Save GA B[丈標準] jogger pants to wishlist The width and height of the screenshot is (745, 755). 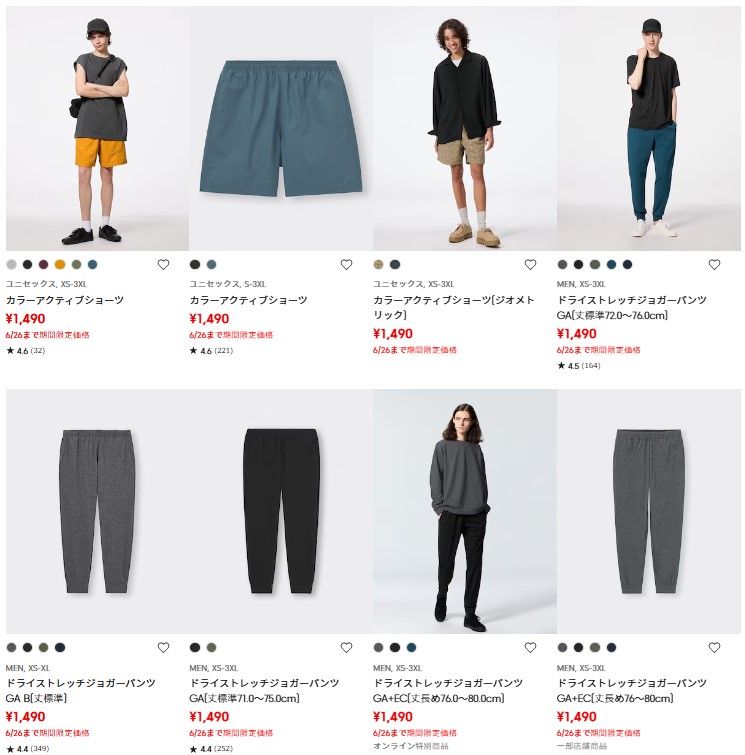point(163,648)
